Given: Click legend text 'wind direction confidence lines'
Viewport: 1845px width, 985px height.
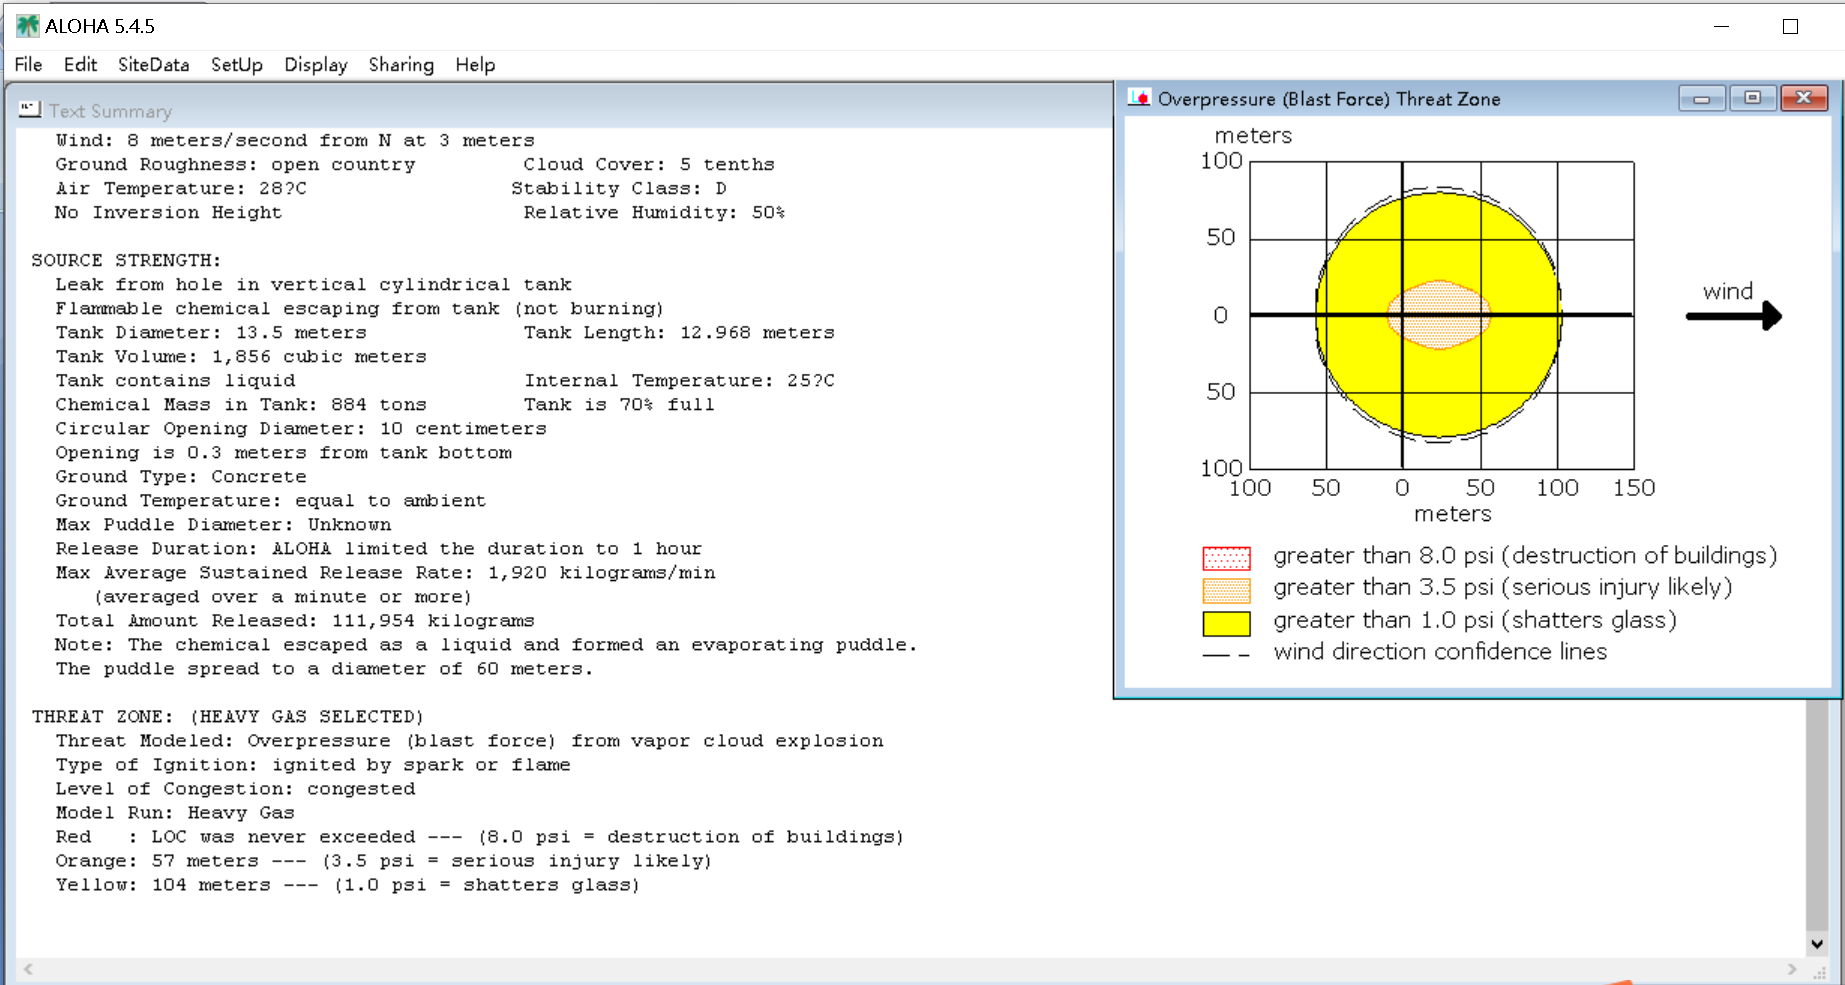Looking at the screenshot, I should coord(1440,652).
